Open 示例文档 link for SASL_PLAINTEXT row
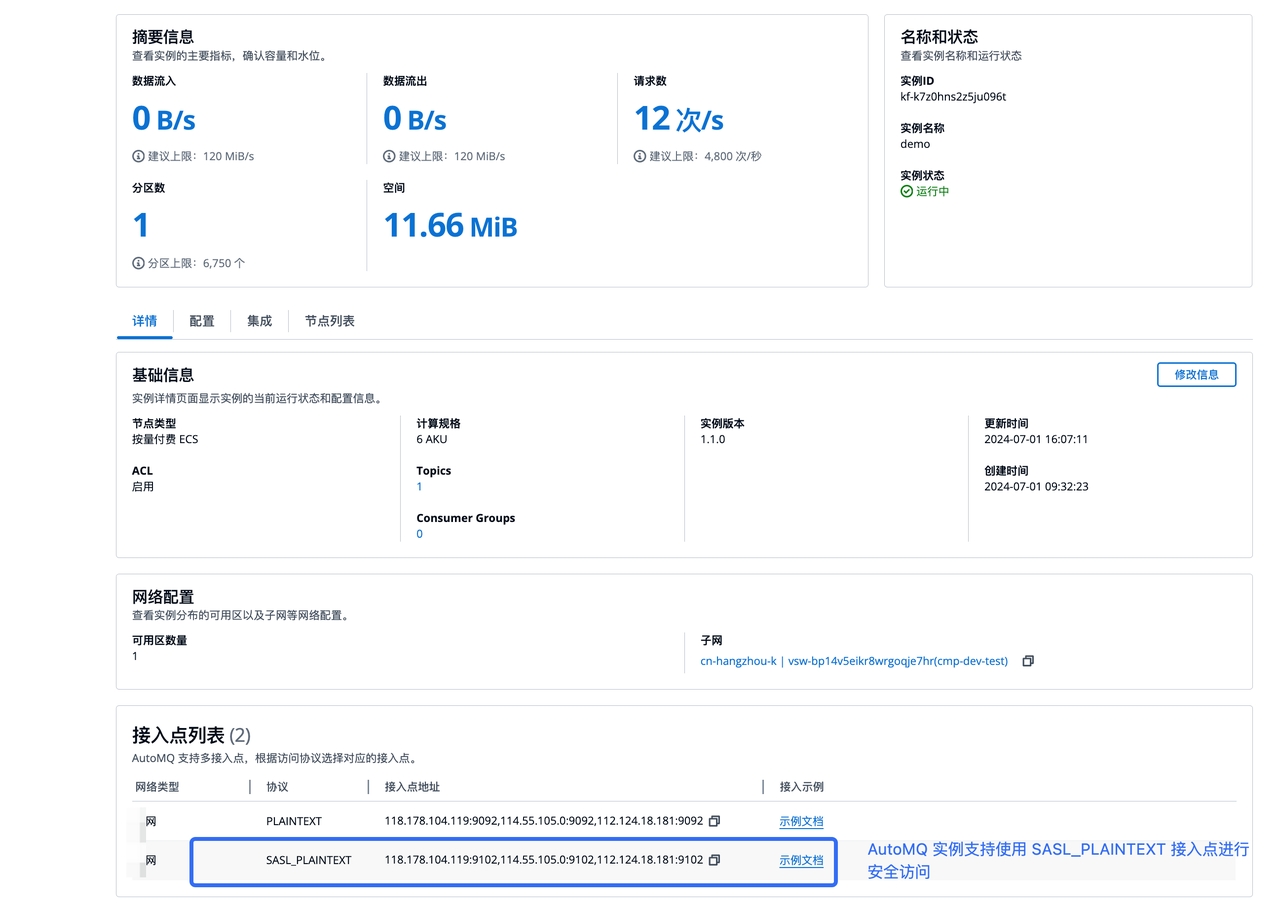1280x904 pixels. click(x=801, y=860)
